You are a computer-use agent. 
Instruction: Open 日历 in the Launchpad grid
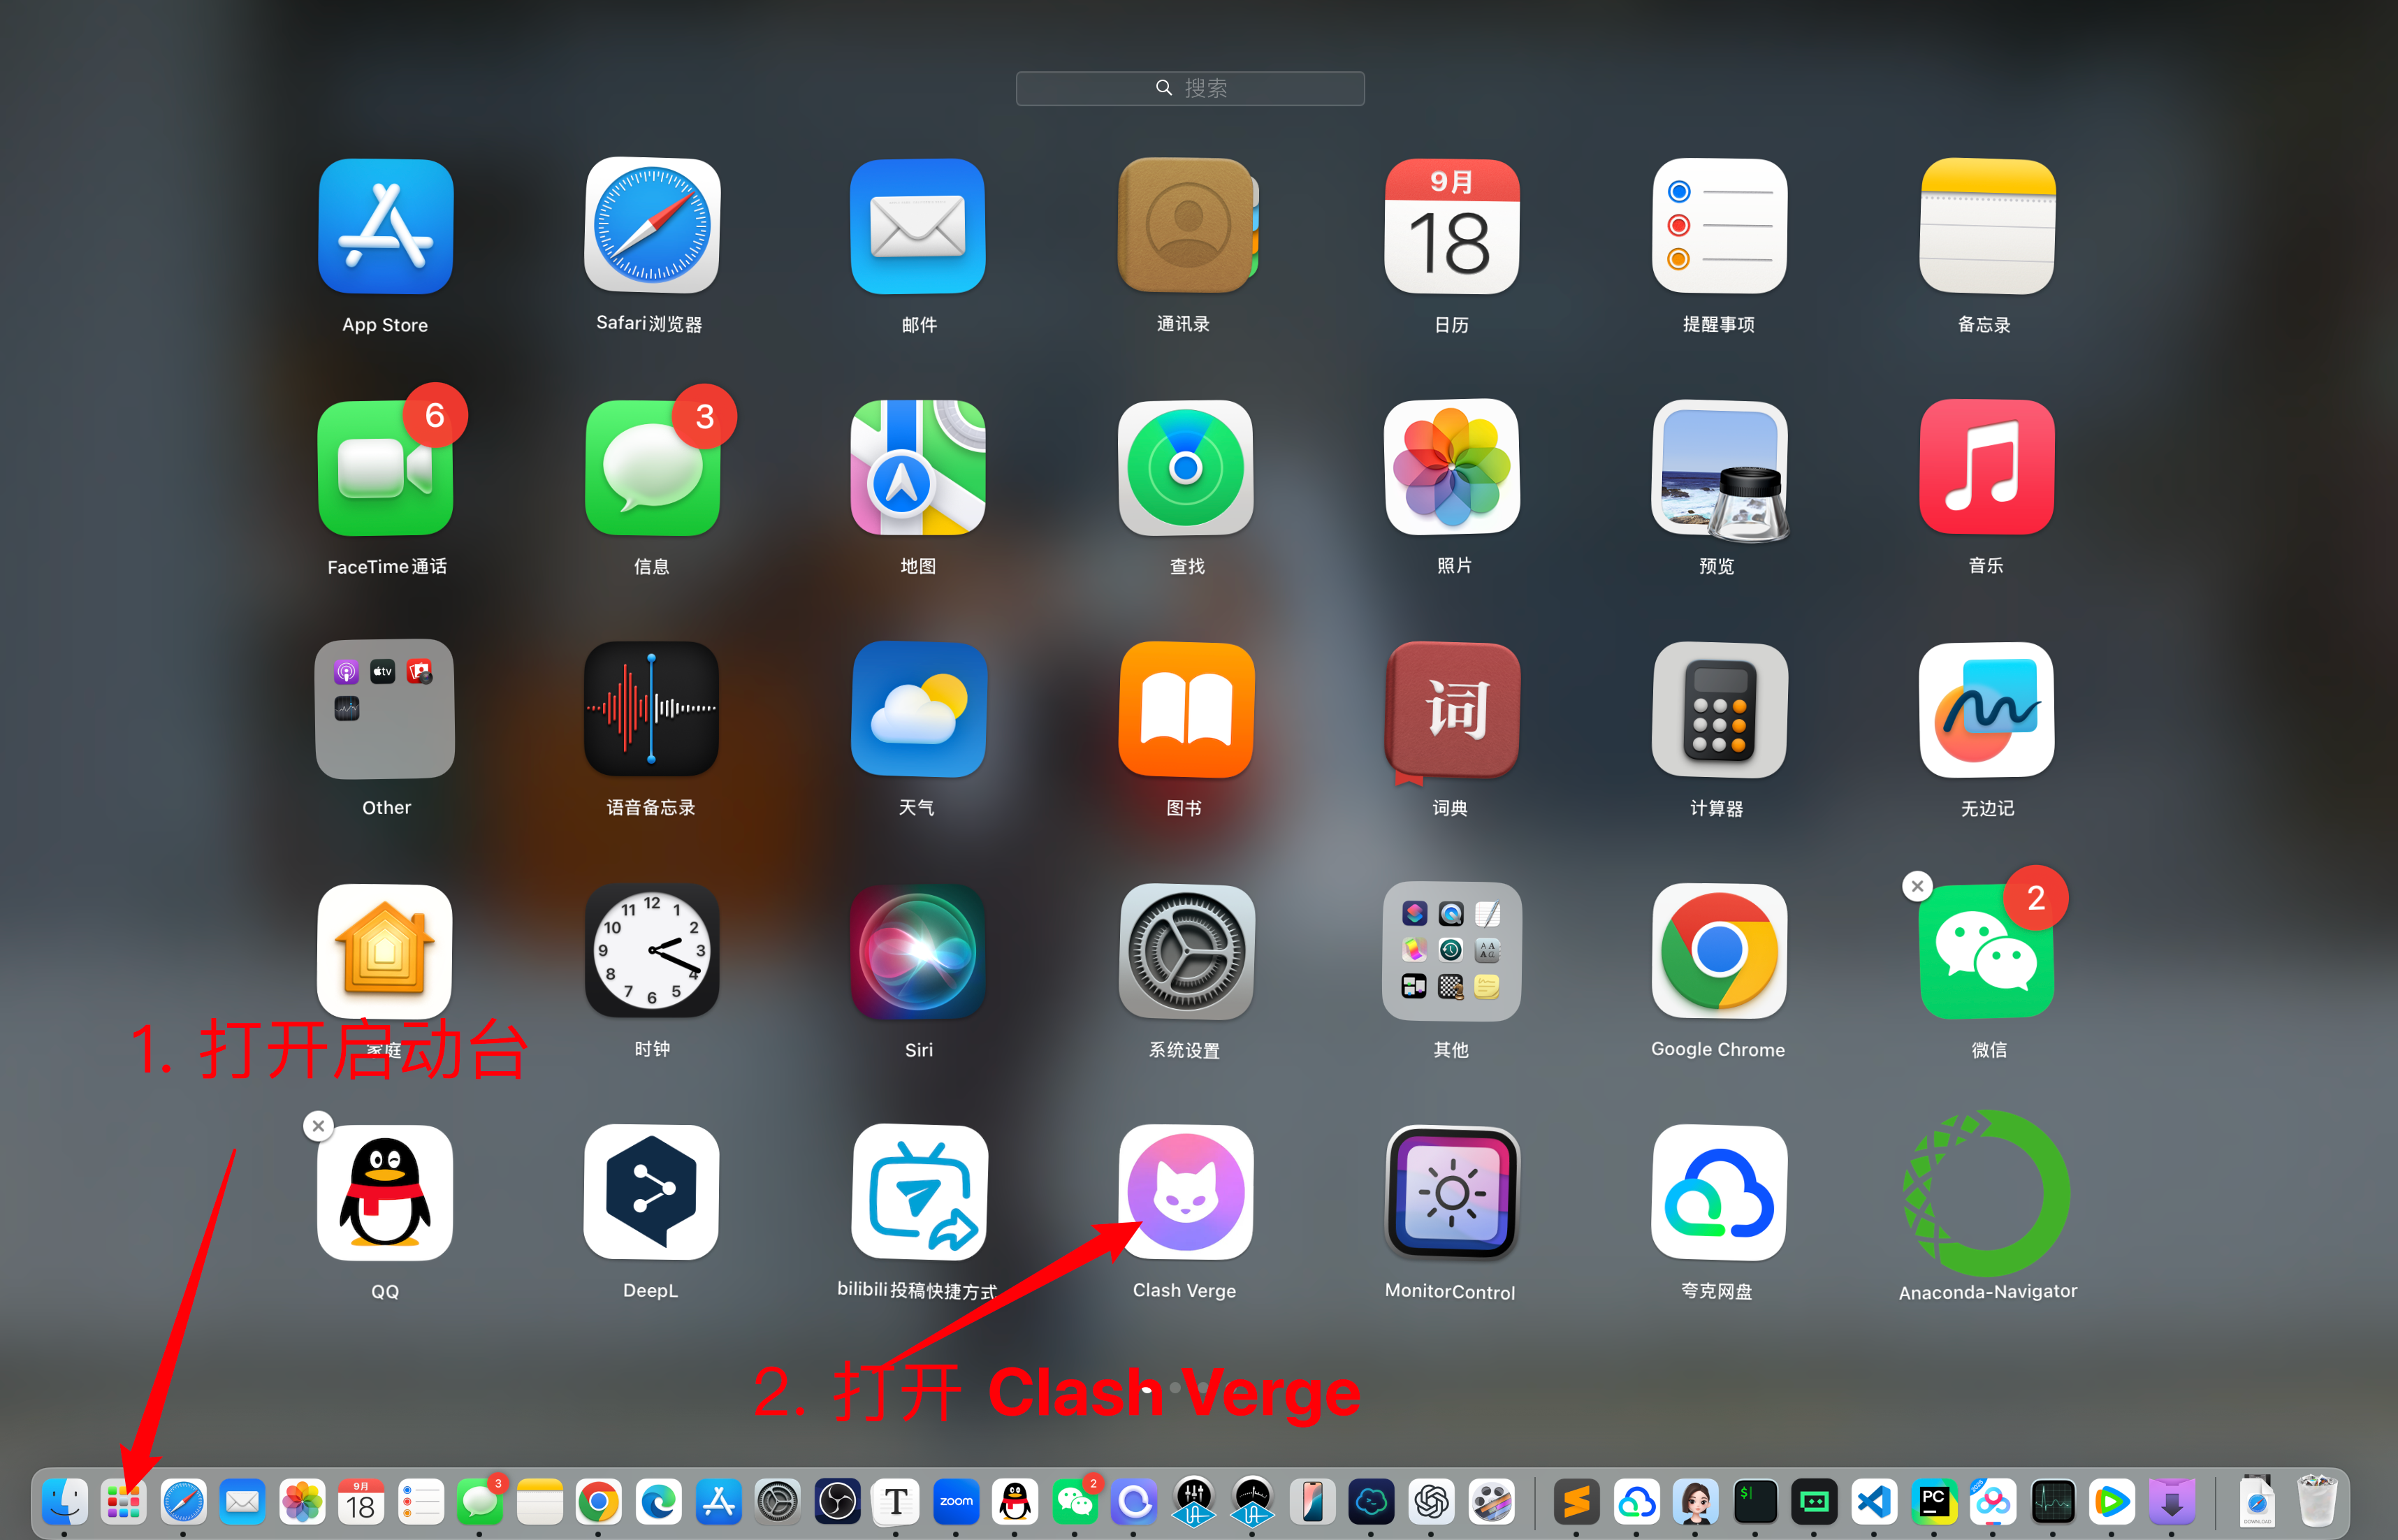1452,227
